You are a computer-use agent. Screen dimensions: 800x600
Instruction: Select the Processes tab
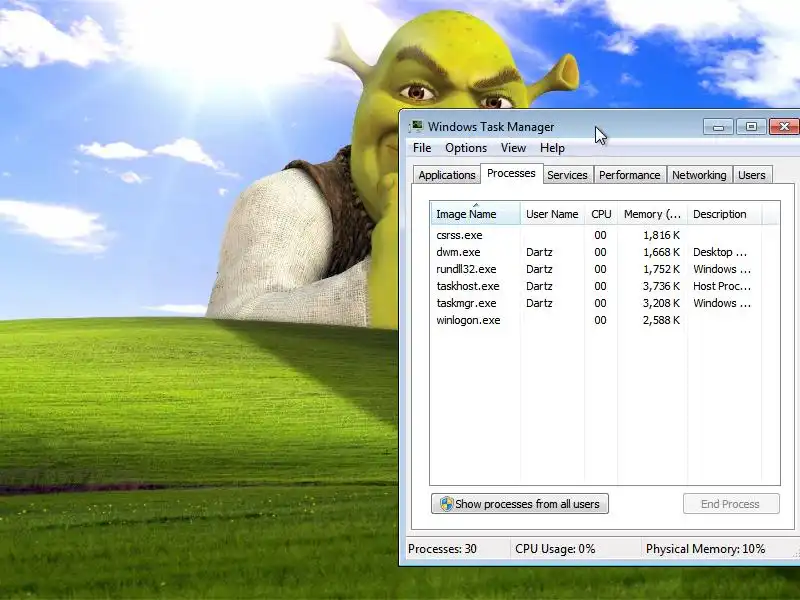tap(511, 173)
